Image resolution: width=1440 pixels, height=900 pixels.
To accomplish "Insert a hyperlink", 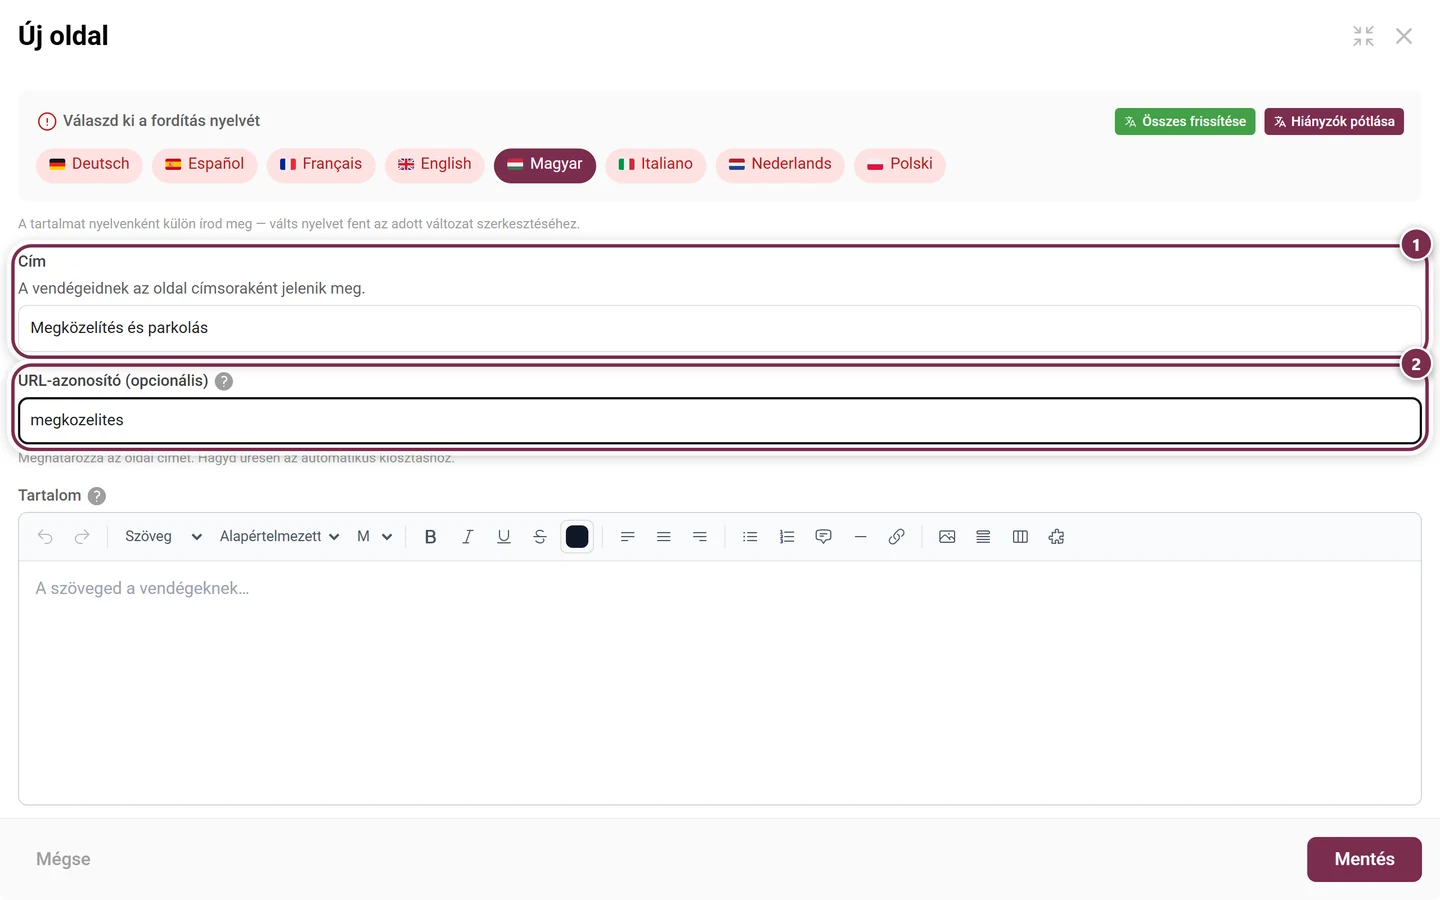I will click(x=897, y=537).
